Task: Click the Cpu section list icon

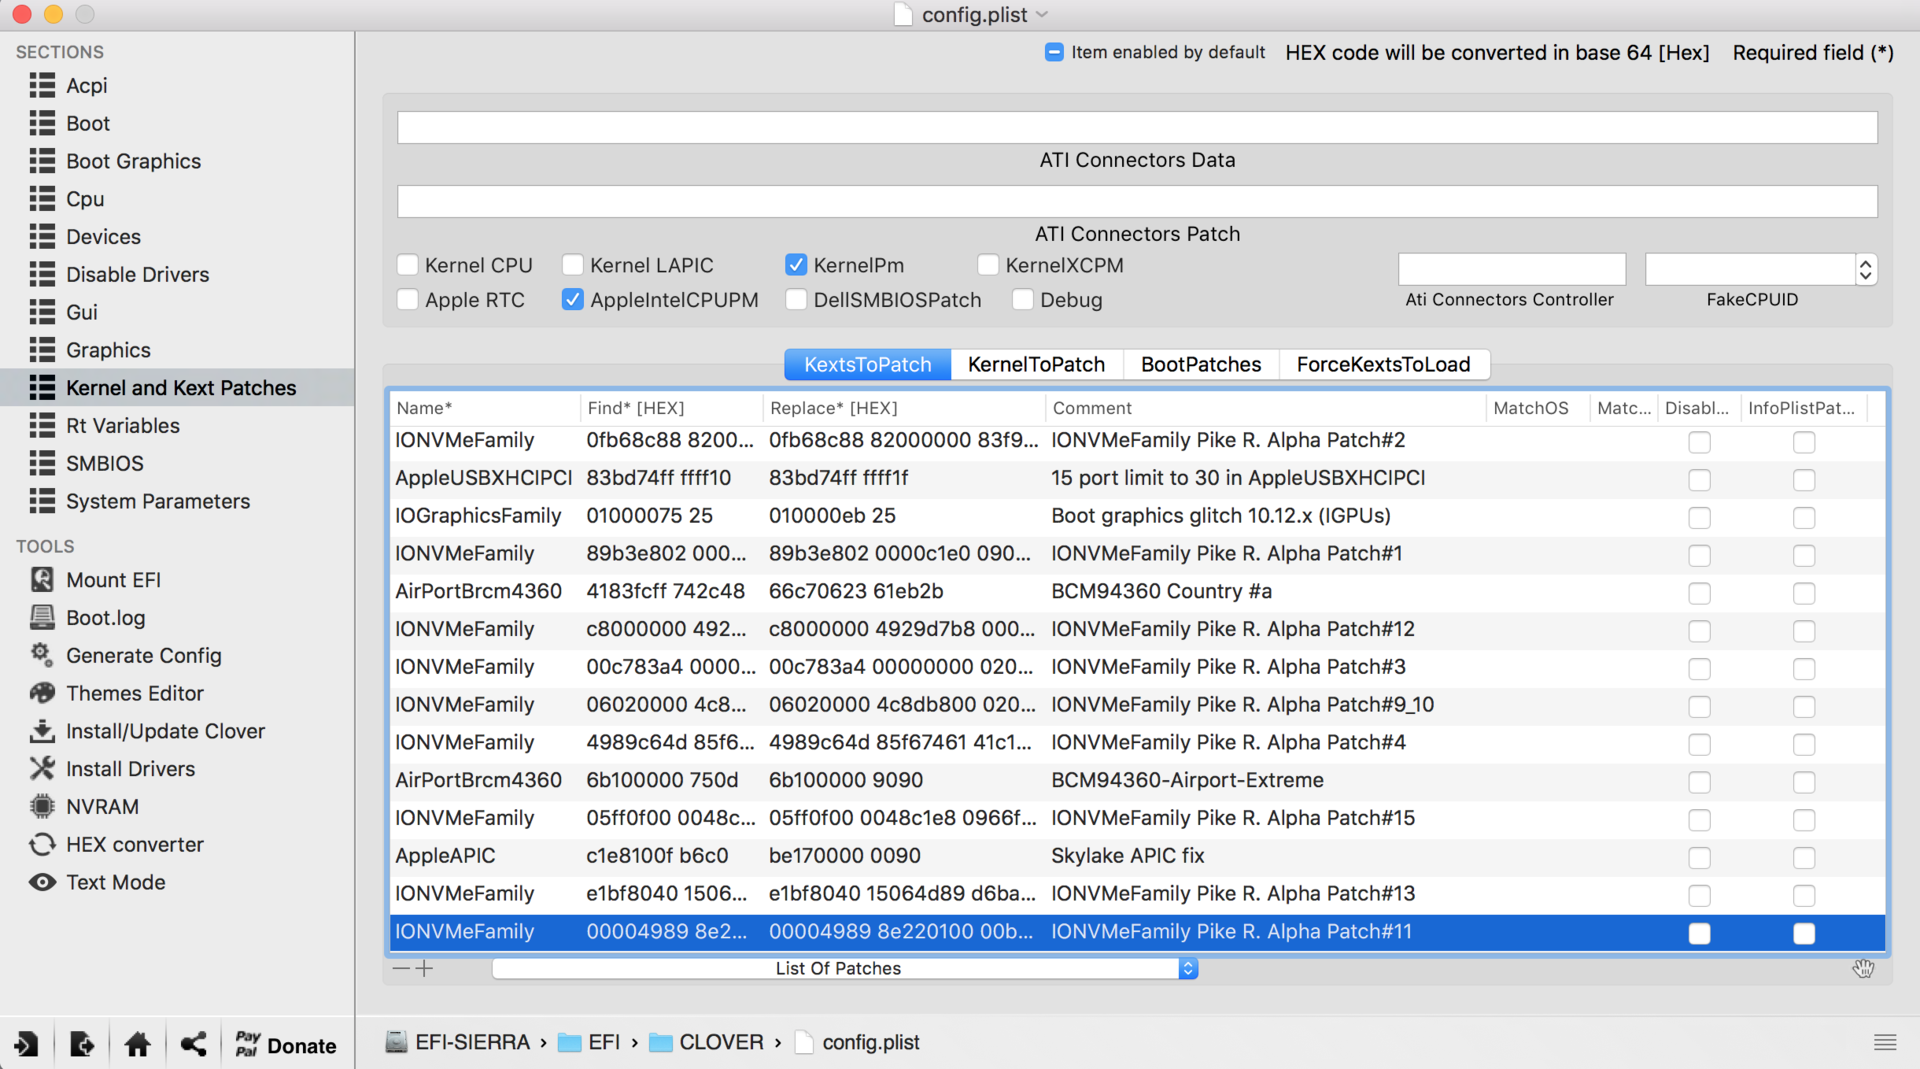Action: (42, 199)
